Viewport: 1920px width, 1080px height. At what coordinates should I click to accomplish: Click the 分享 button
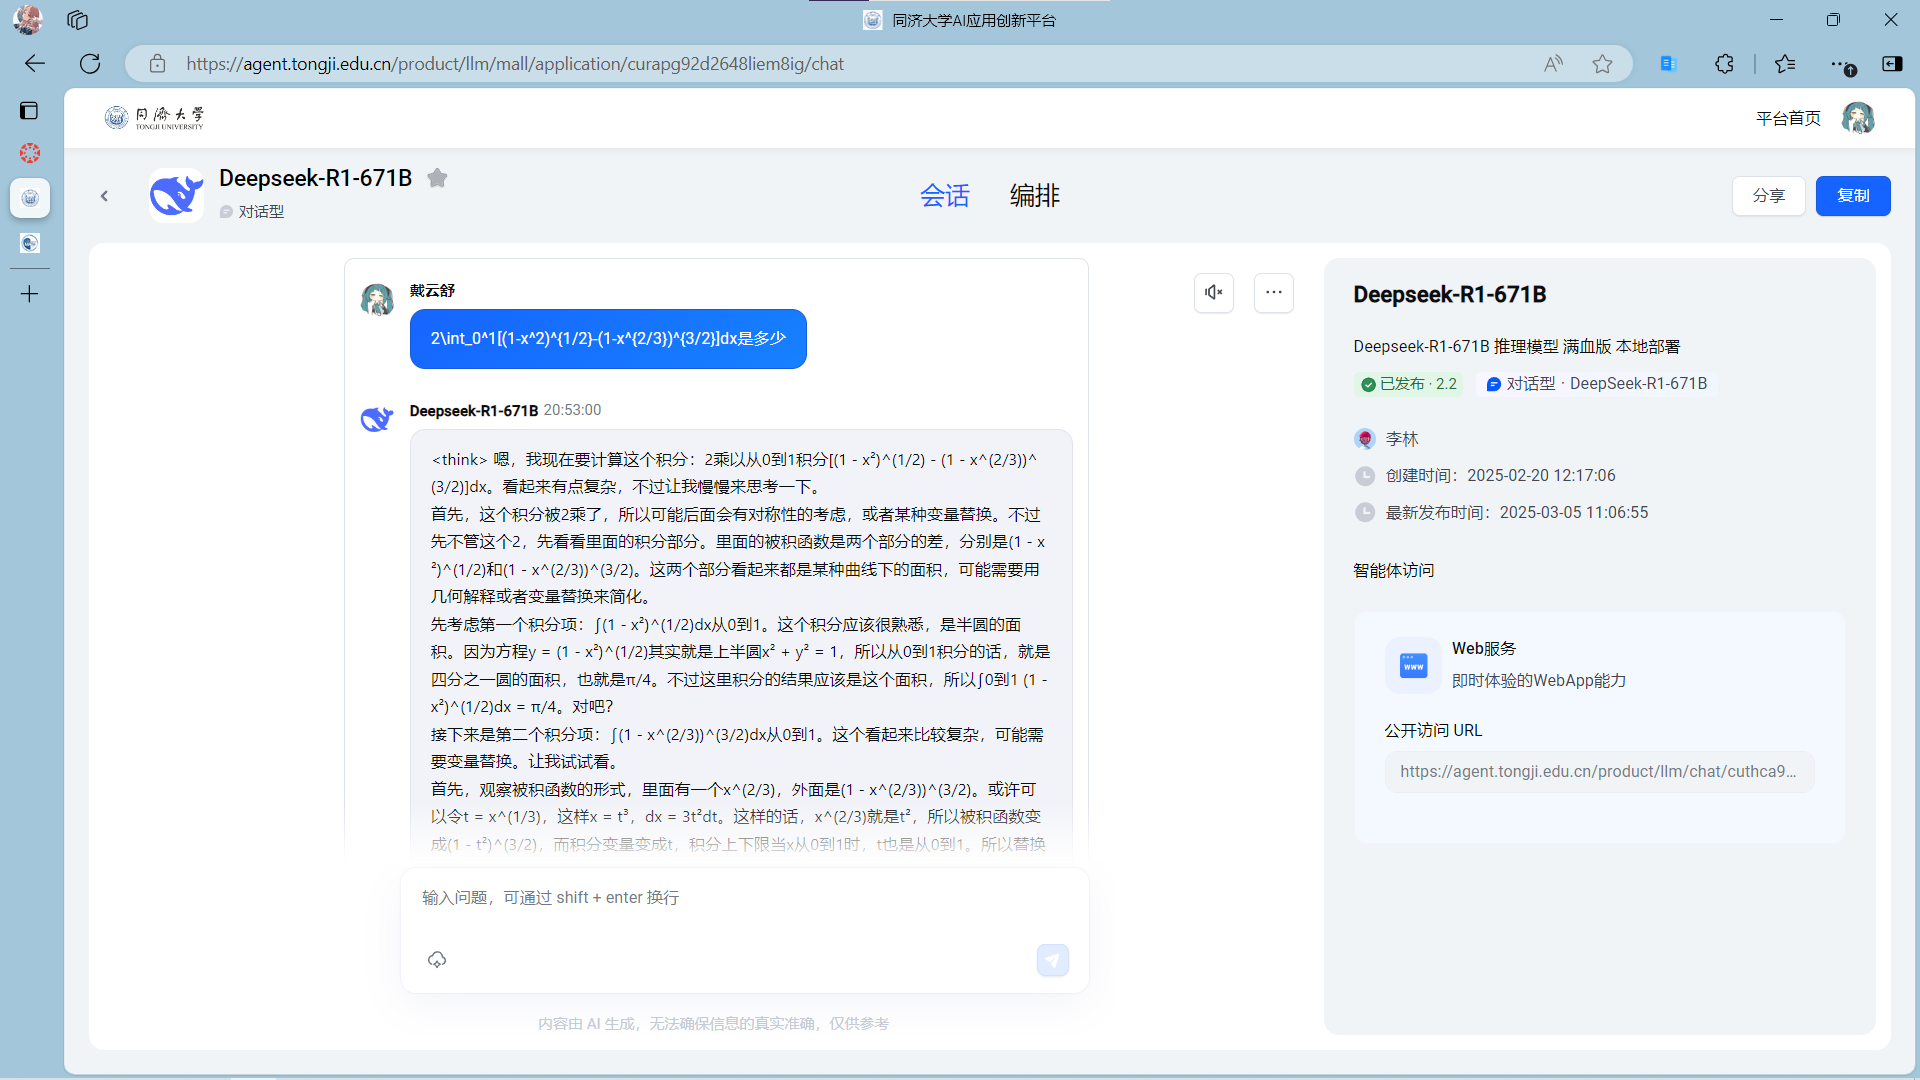[1768, 196]
